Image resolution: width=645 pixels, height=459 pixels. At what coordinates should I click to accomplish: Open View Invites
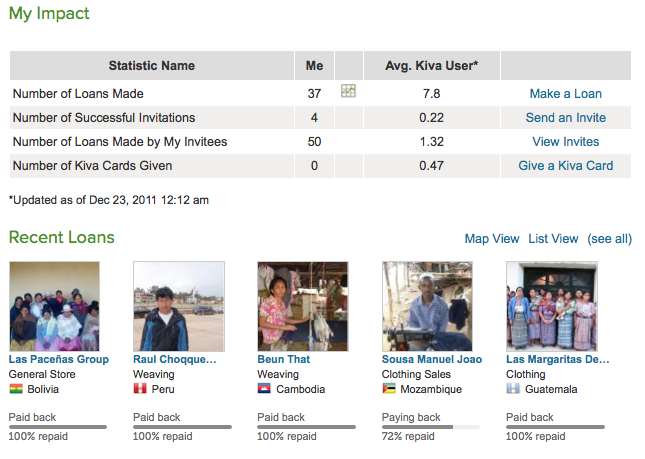pyautogui.click(x=566, y=141)
